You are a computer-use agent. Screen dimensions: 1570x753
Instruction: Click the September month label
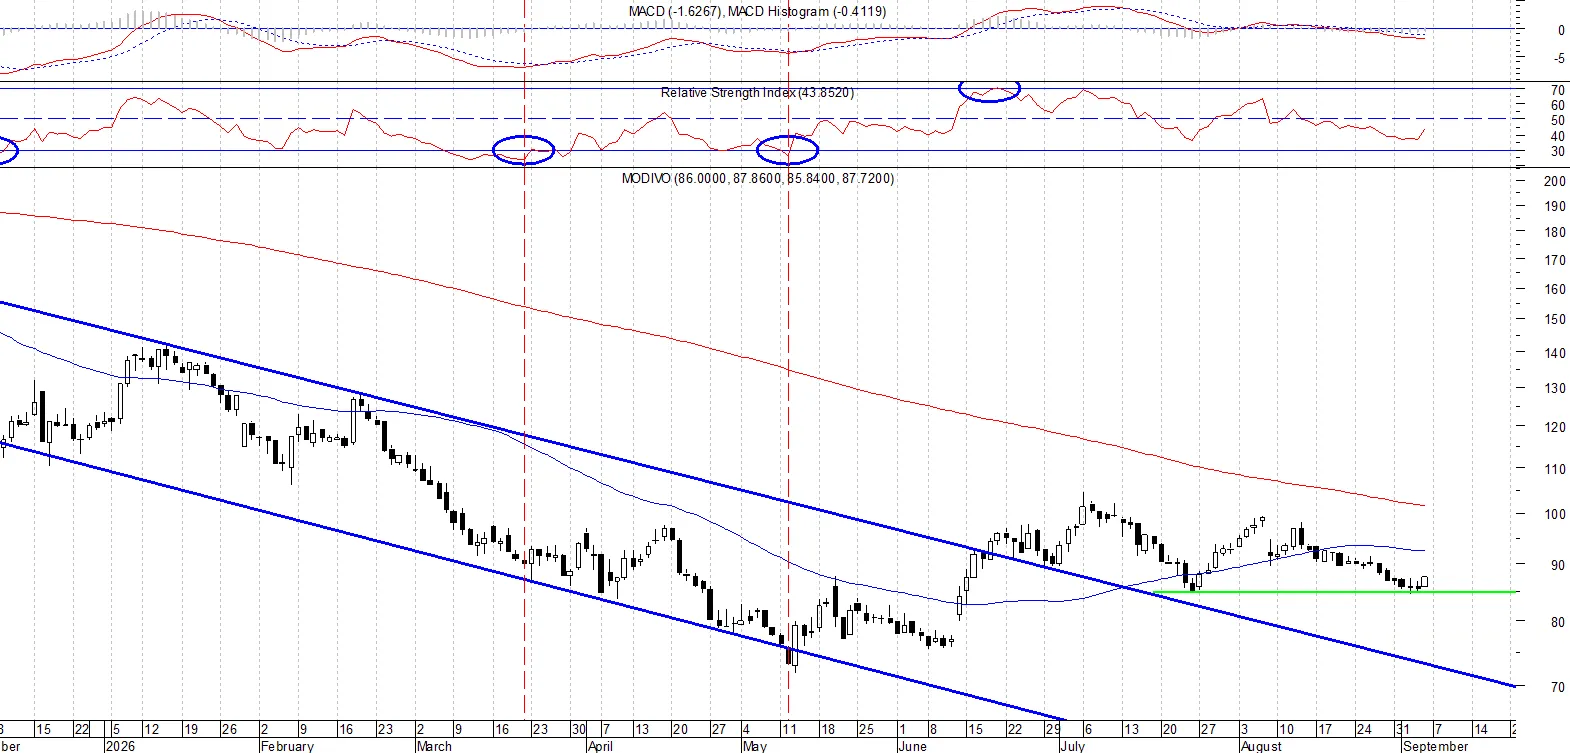1435,746
